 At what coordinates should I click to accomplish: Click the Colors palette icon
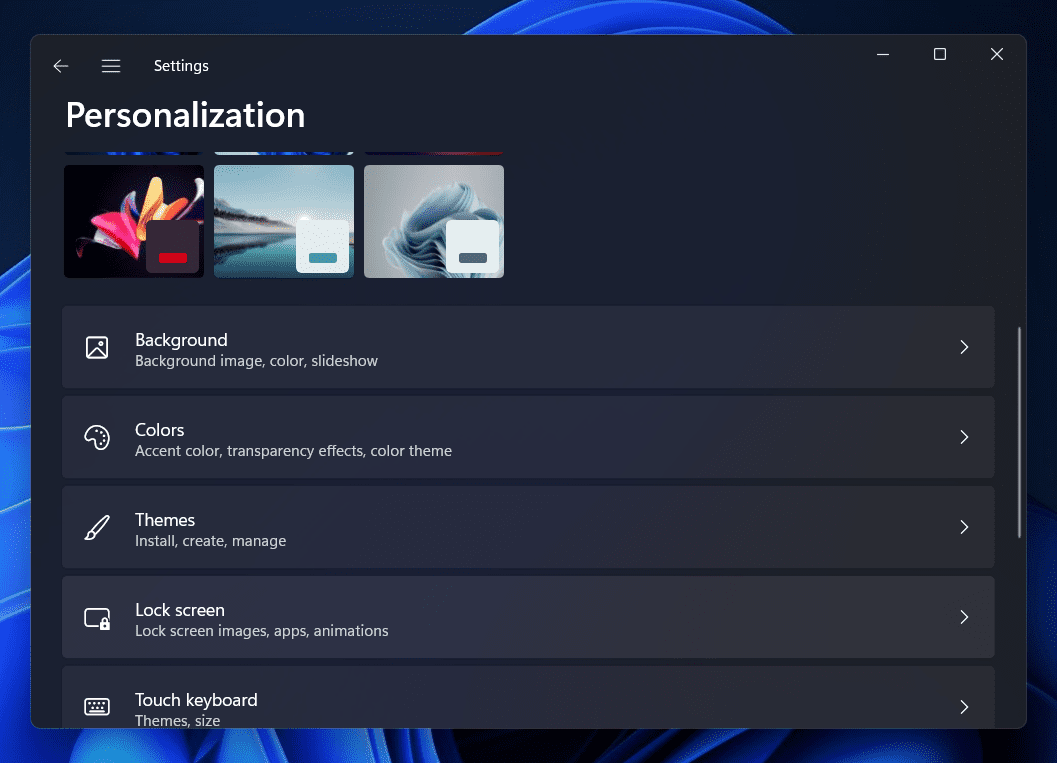point(97,437)
